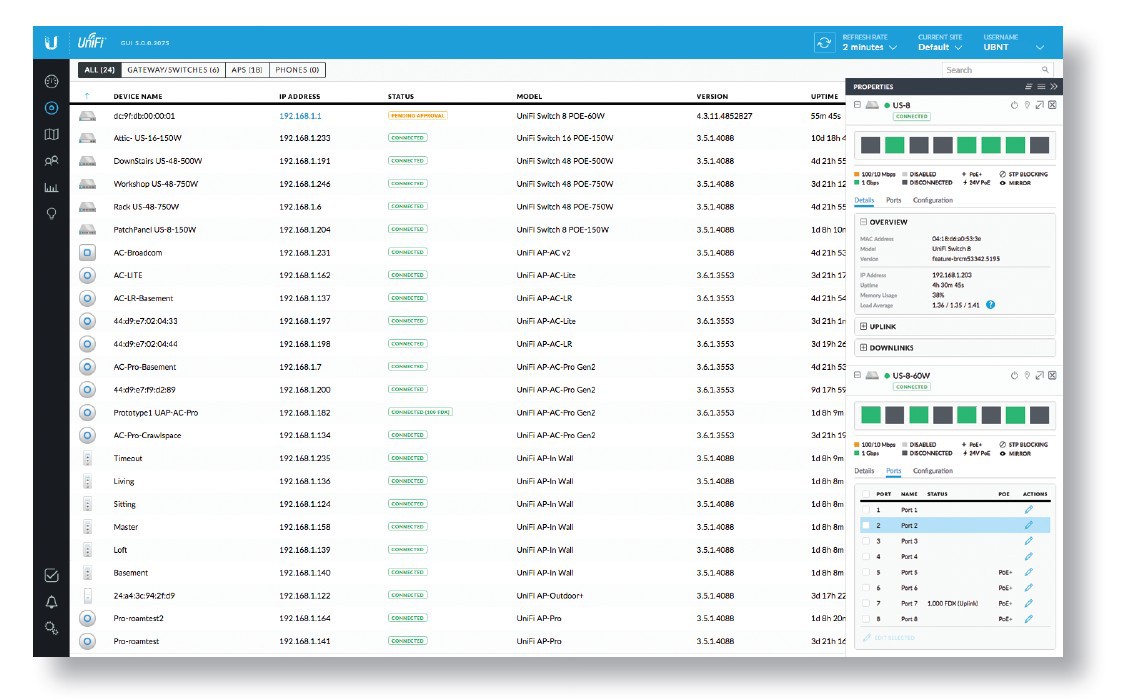Open Configuration tab for US-8
Image resolution: width=1122 pixels, height=700 pixels.
[932, 200]
